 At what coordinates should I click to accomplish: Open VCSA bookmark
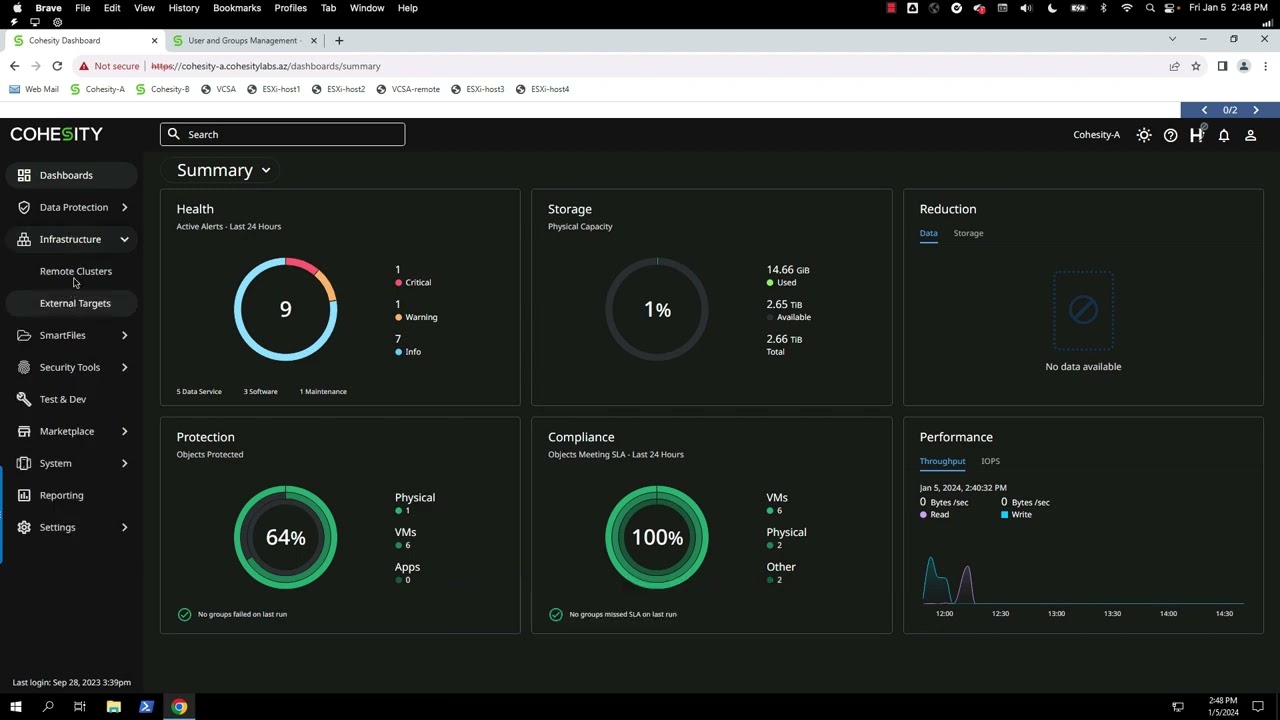point(218,89)
